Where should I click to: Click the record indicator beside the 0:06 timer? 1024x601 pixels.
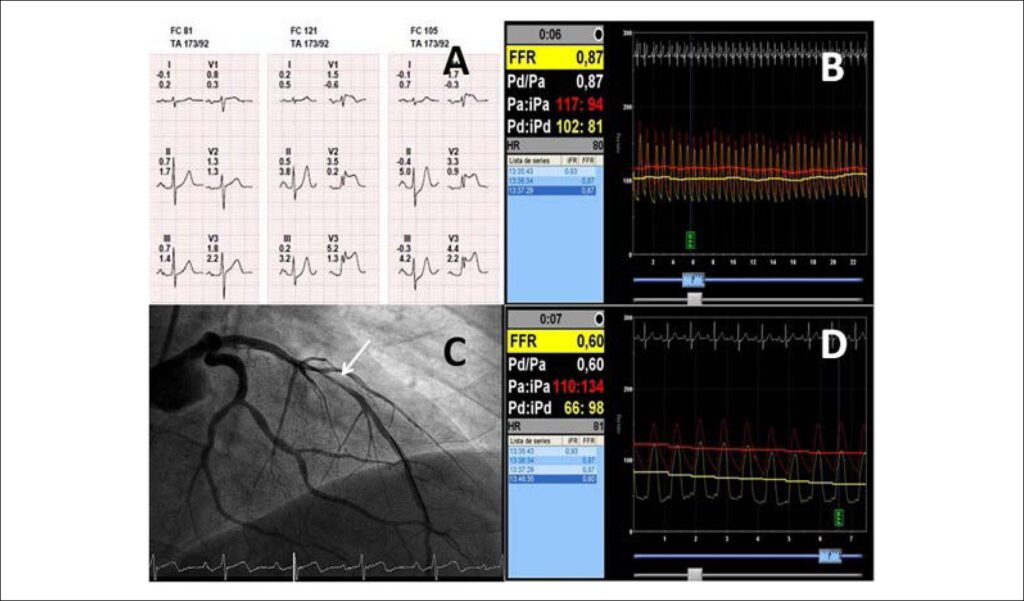click(598, 34)
